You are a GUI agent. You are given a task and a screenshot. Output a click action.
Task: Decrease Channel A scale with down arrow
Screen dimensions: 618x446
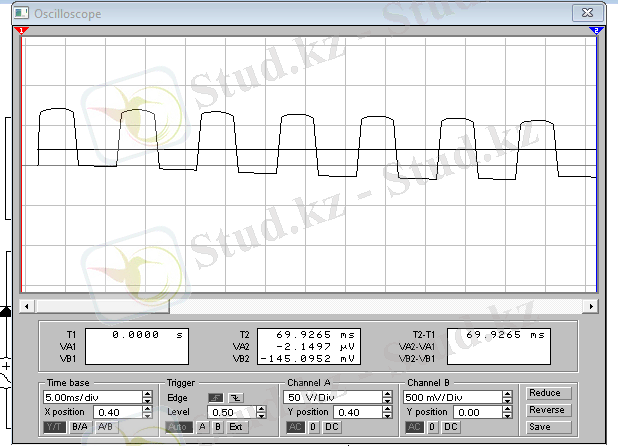pos(387,400)
